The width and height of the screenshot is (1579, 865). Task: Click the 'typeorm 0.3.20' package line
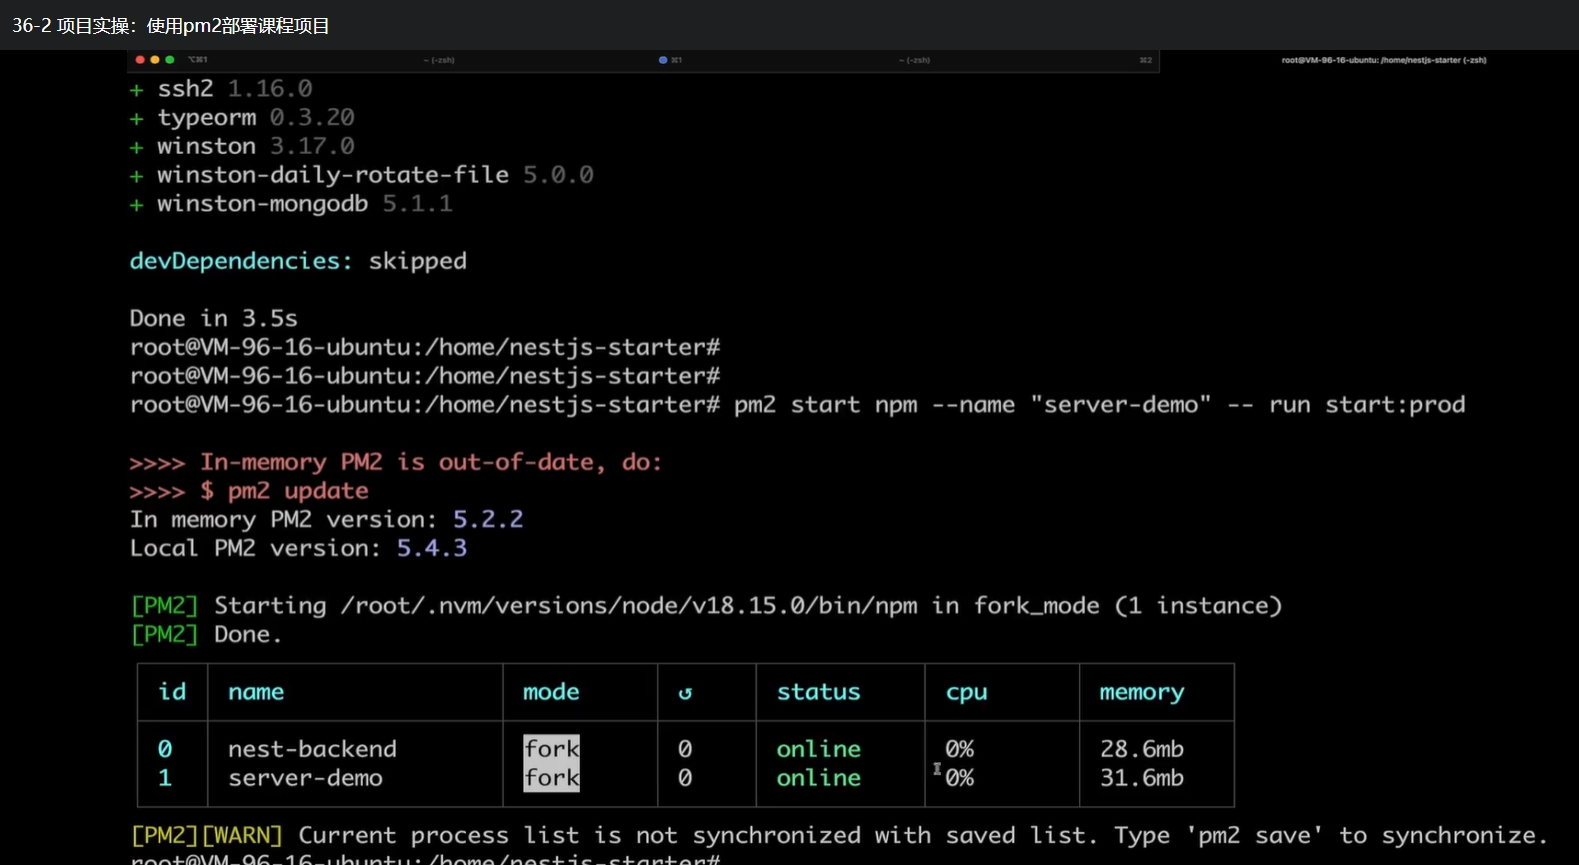242,118
